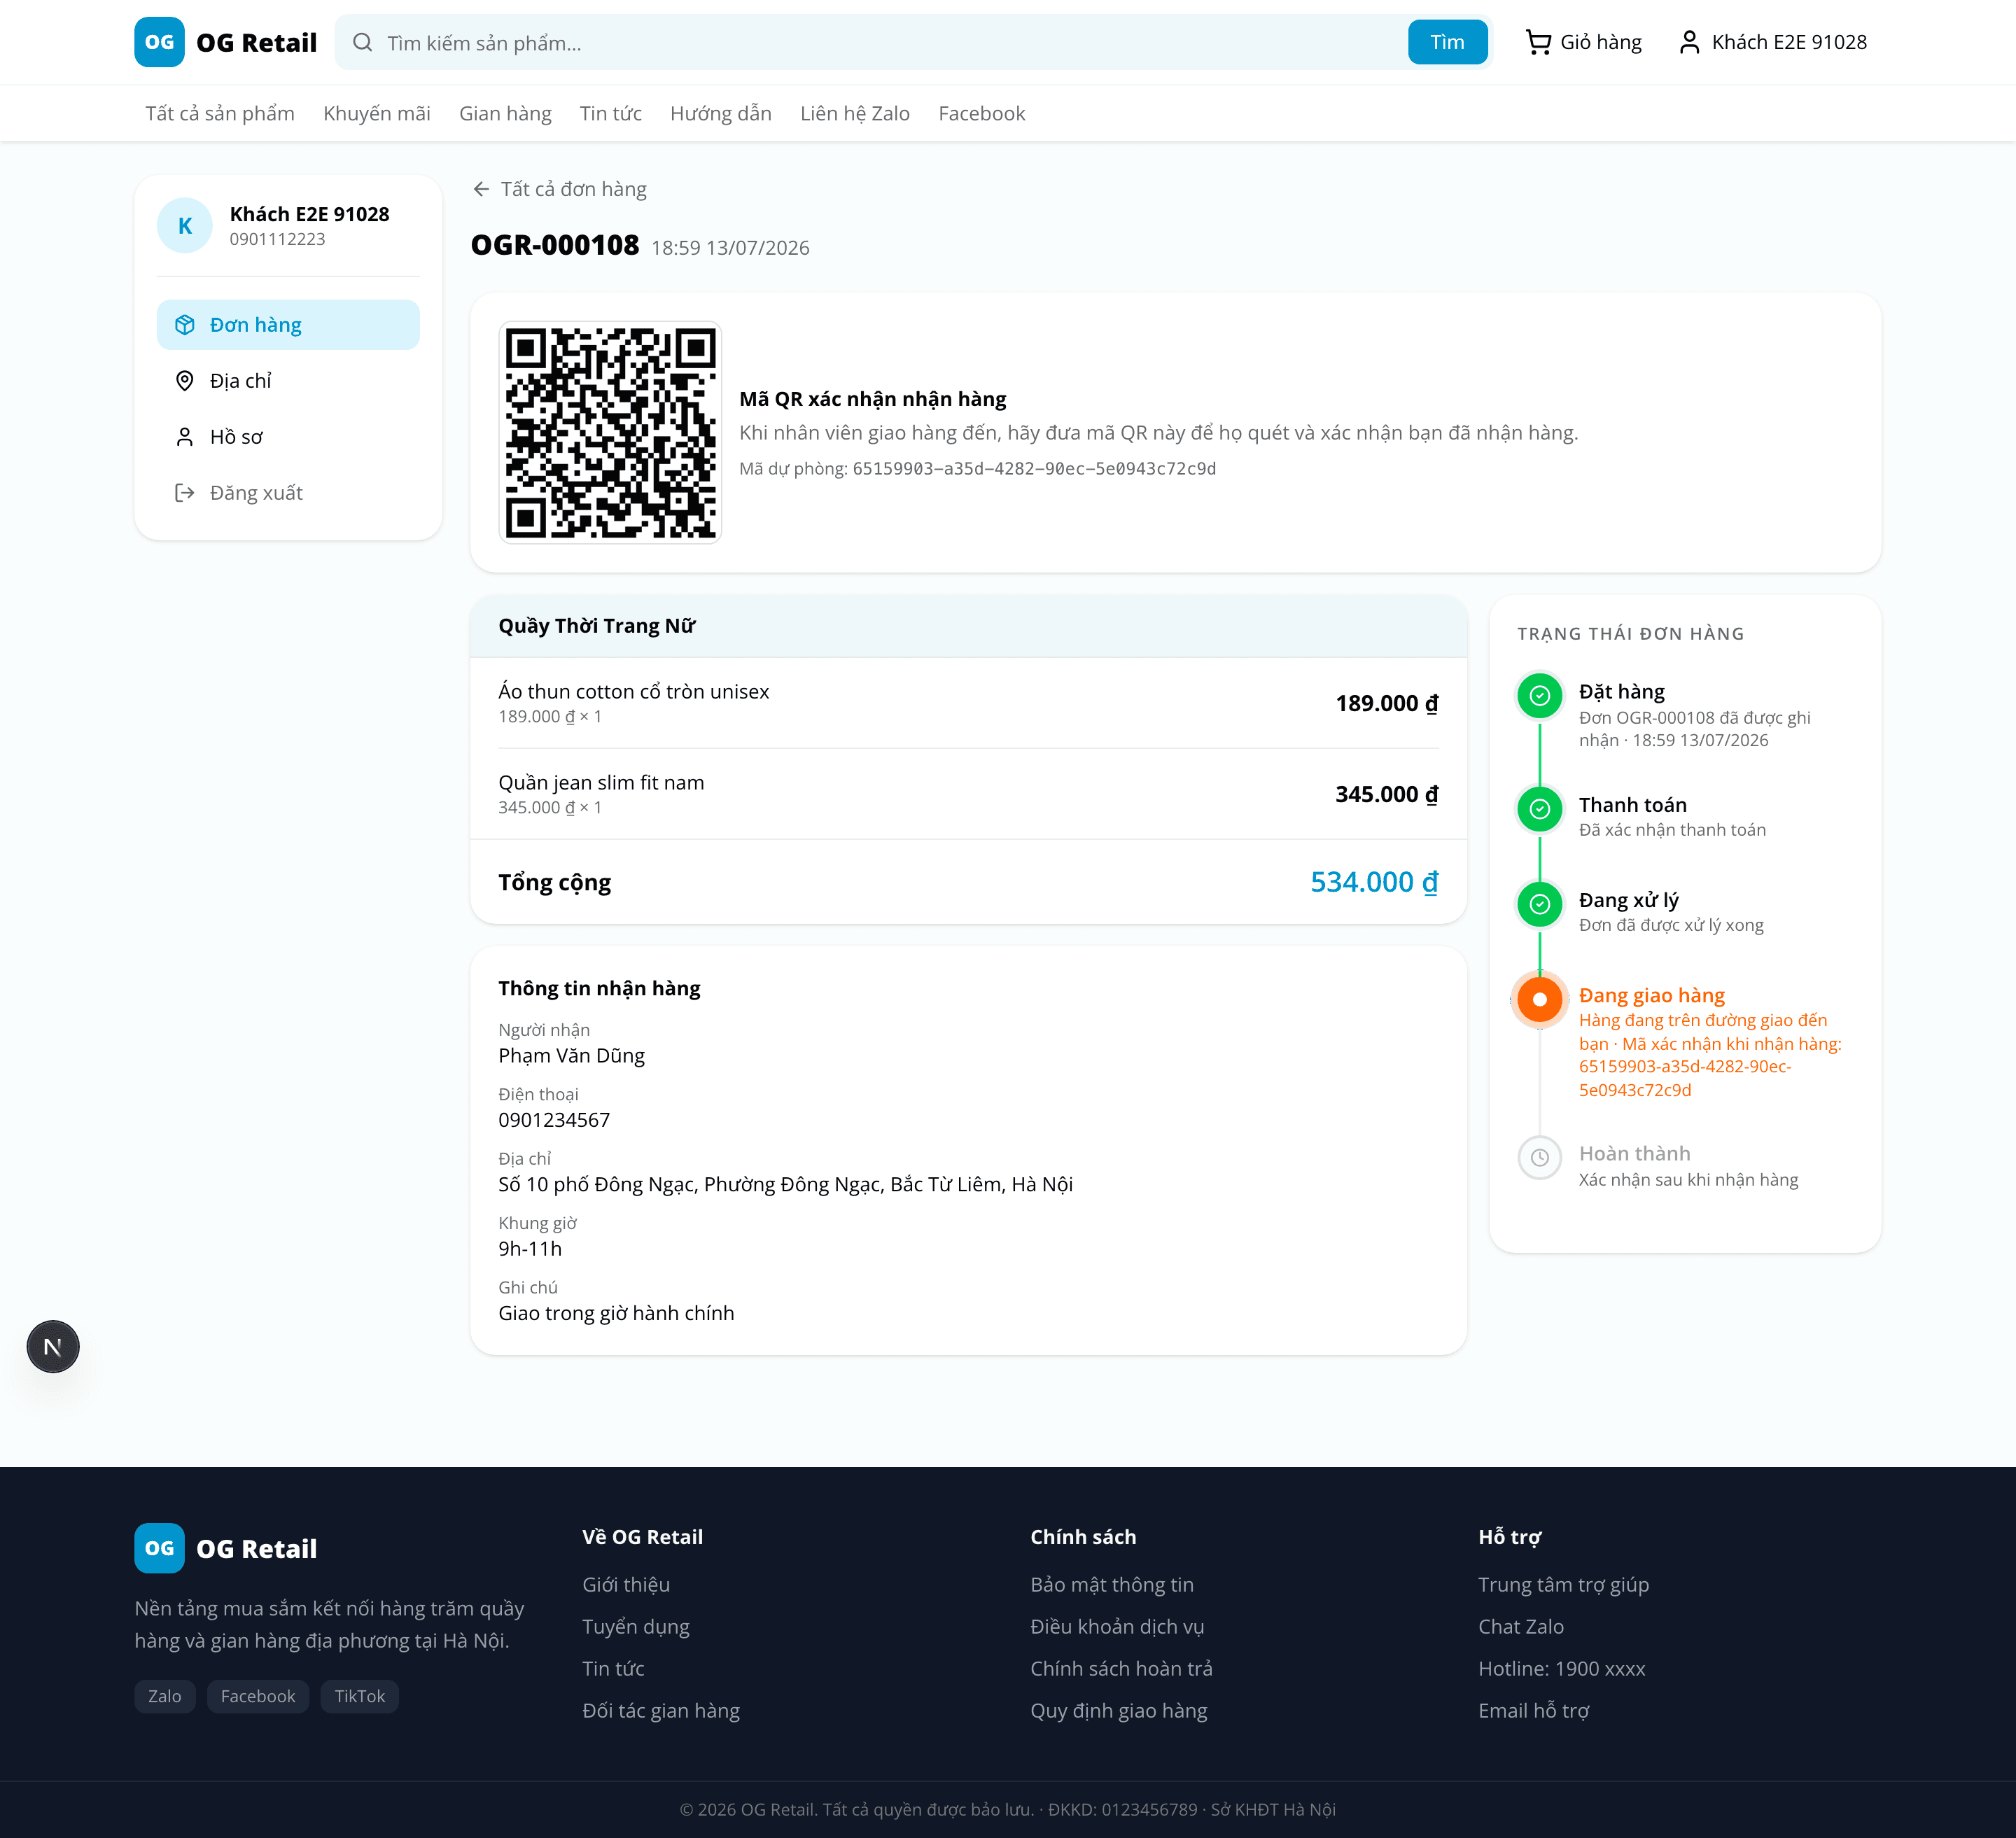2016x1838 pixels.
Task: Open Tất cả sản phẩm menu
Action: 220,113
